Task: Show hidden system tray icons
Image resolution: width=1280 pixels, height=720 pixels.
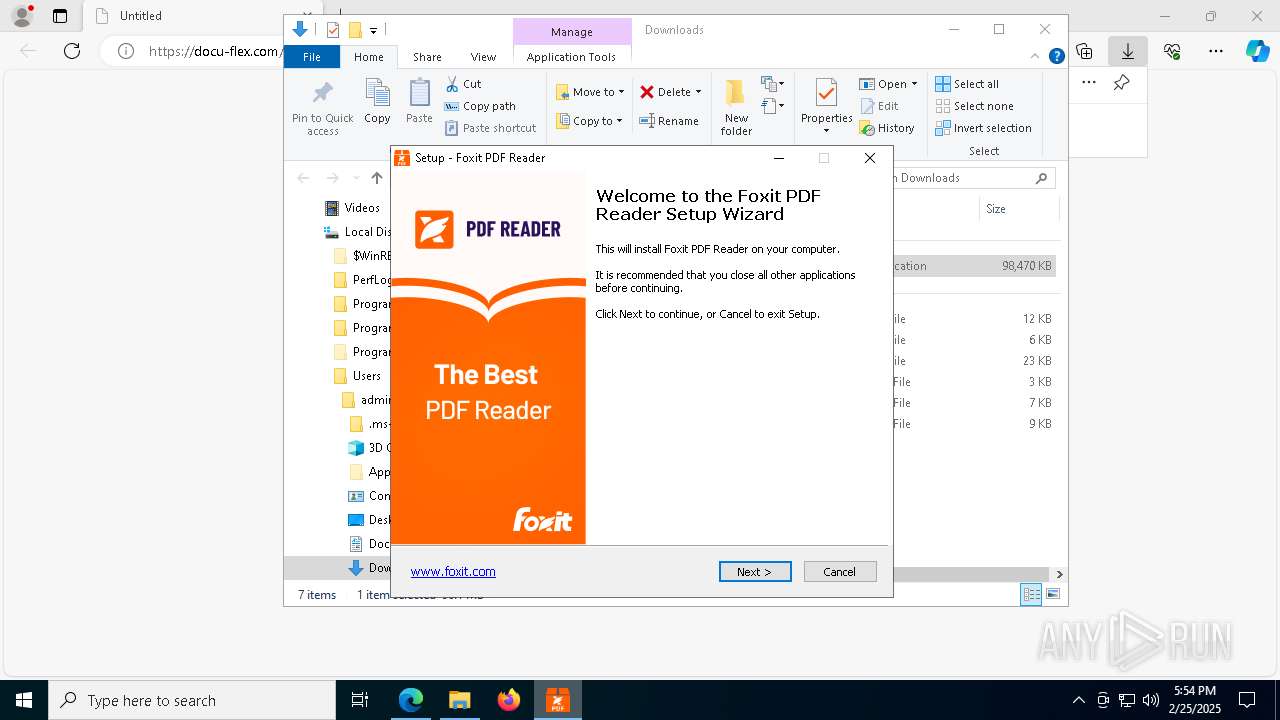Action: 1078,700
